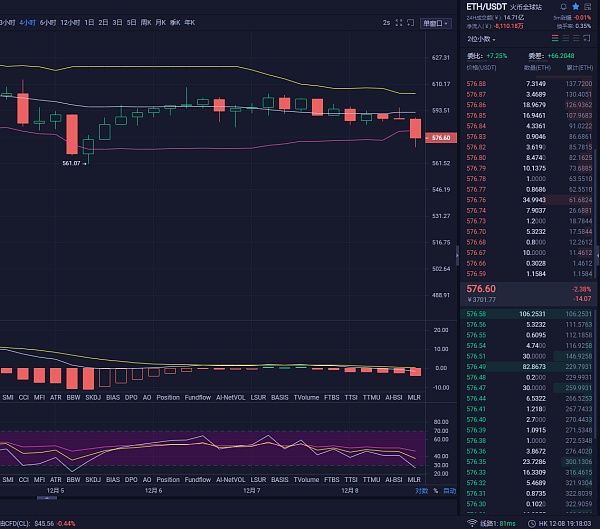Viewport: 600px width, 529px height.
Task: Toggle the blue favorite star for ETH/USDT
Action: tap(576, 7)
